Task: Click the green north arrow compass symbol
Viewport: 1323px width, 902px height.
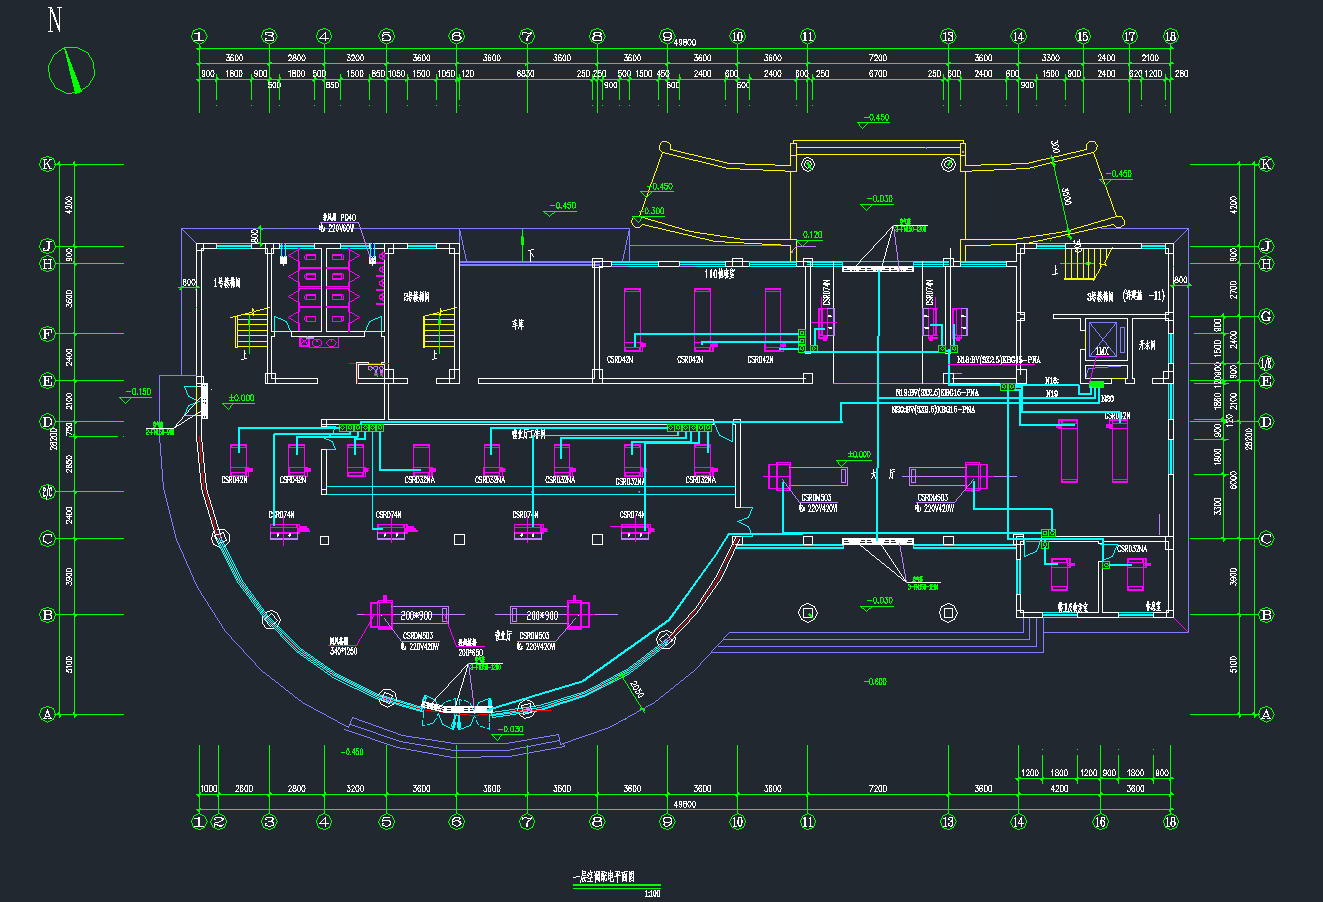Action: tap(72, 69)
